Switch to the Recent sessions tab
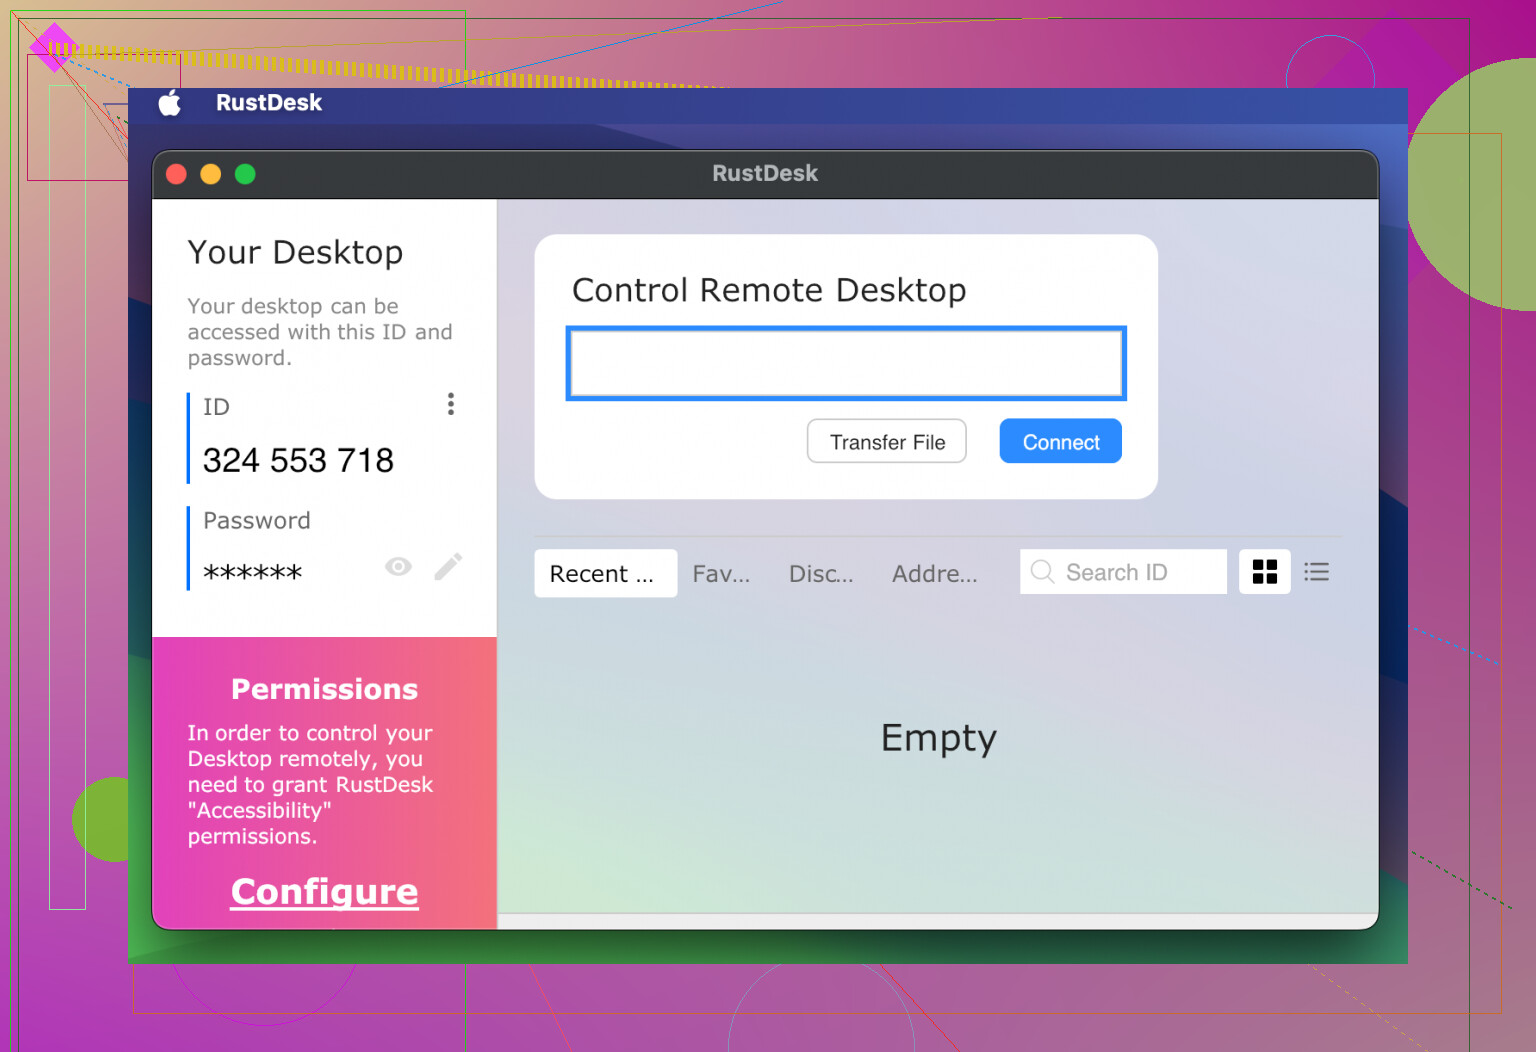This screenshot has height=1052, width=1536. [606, 573]
